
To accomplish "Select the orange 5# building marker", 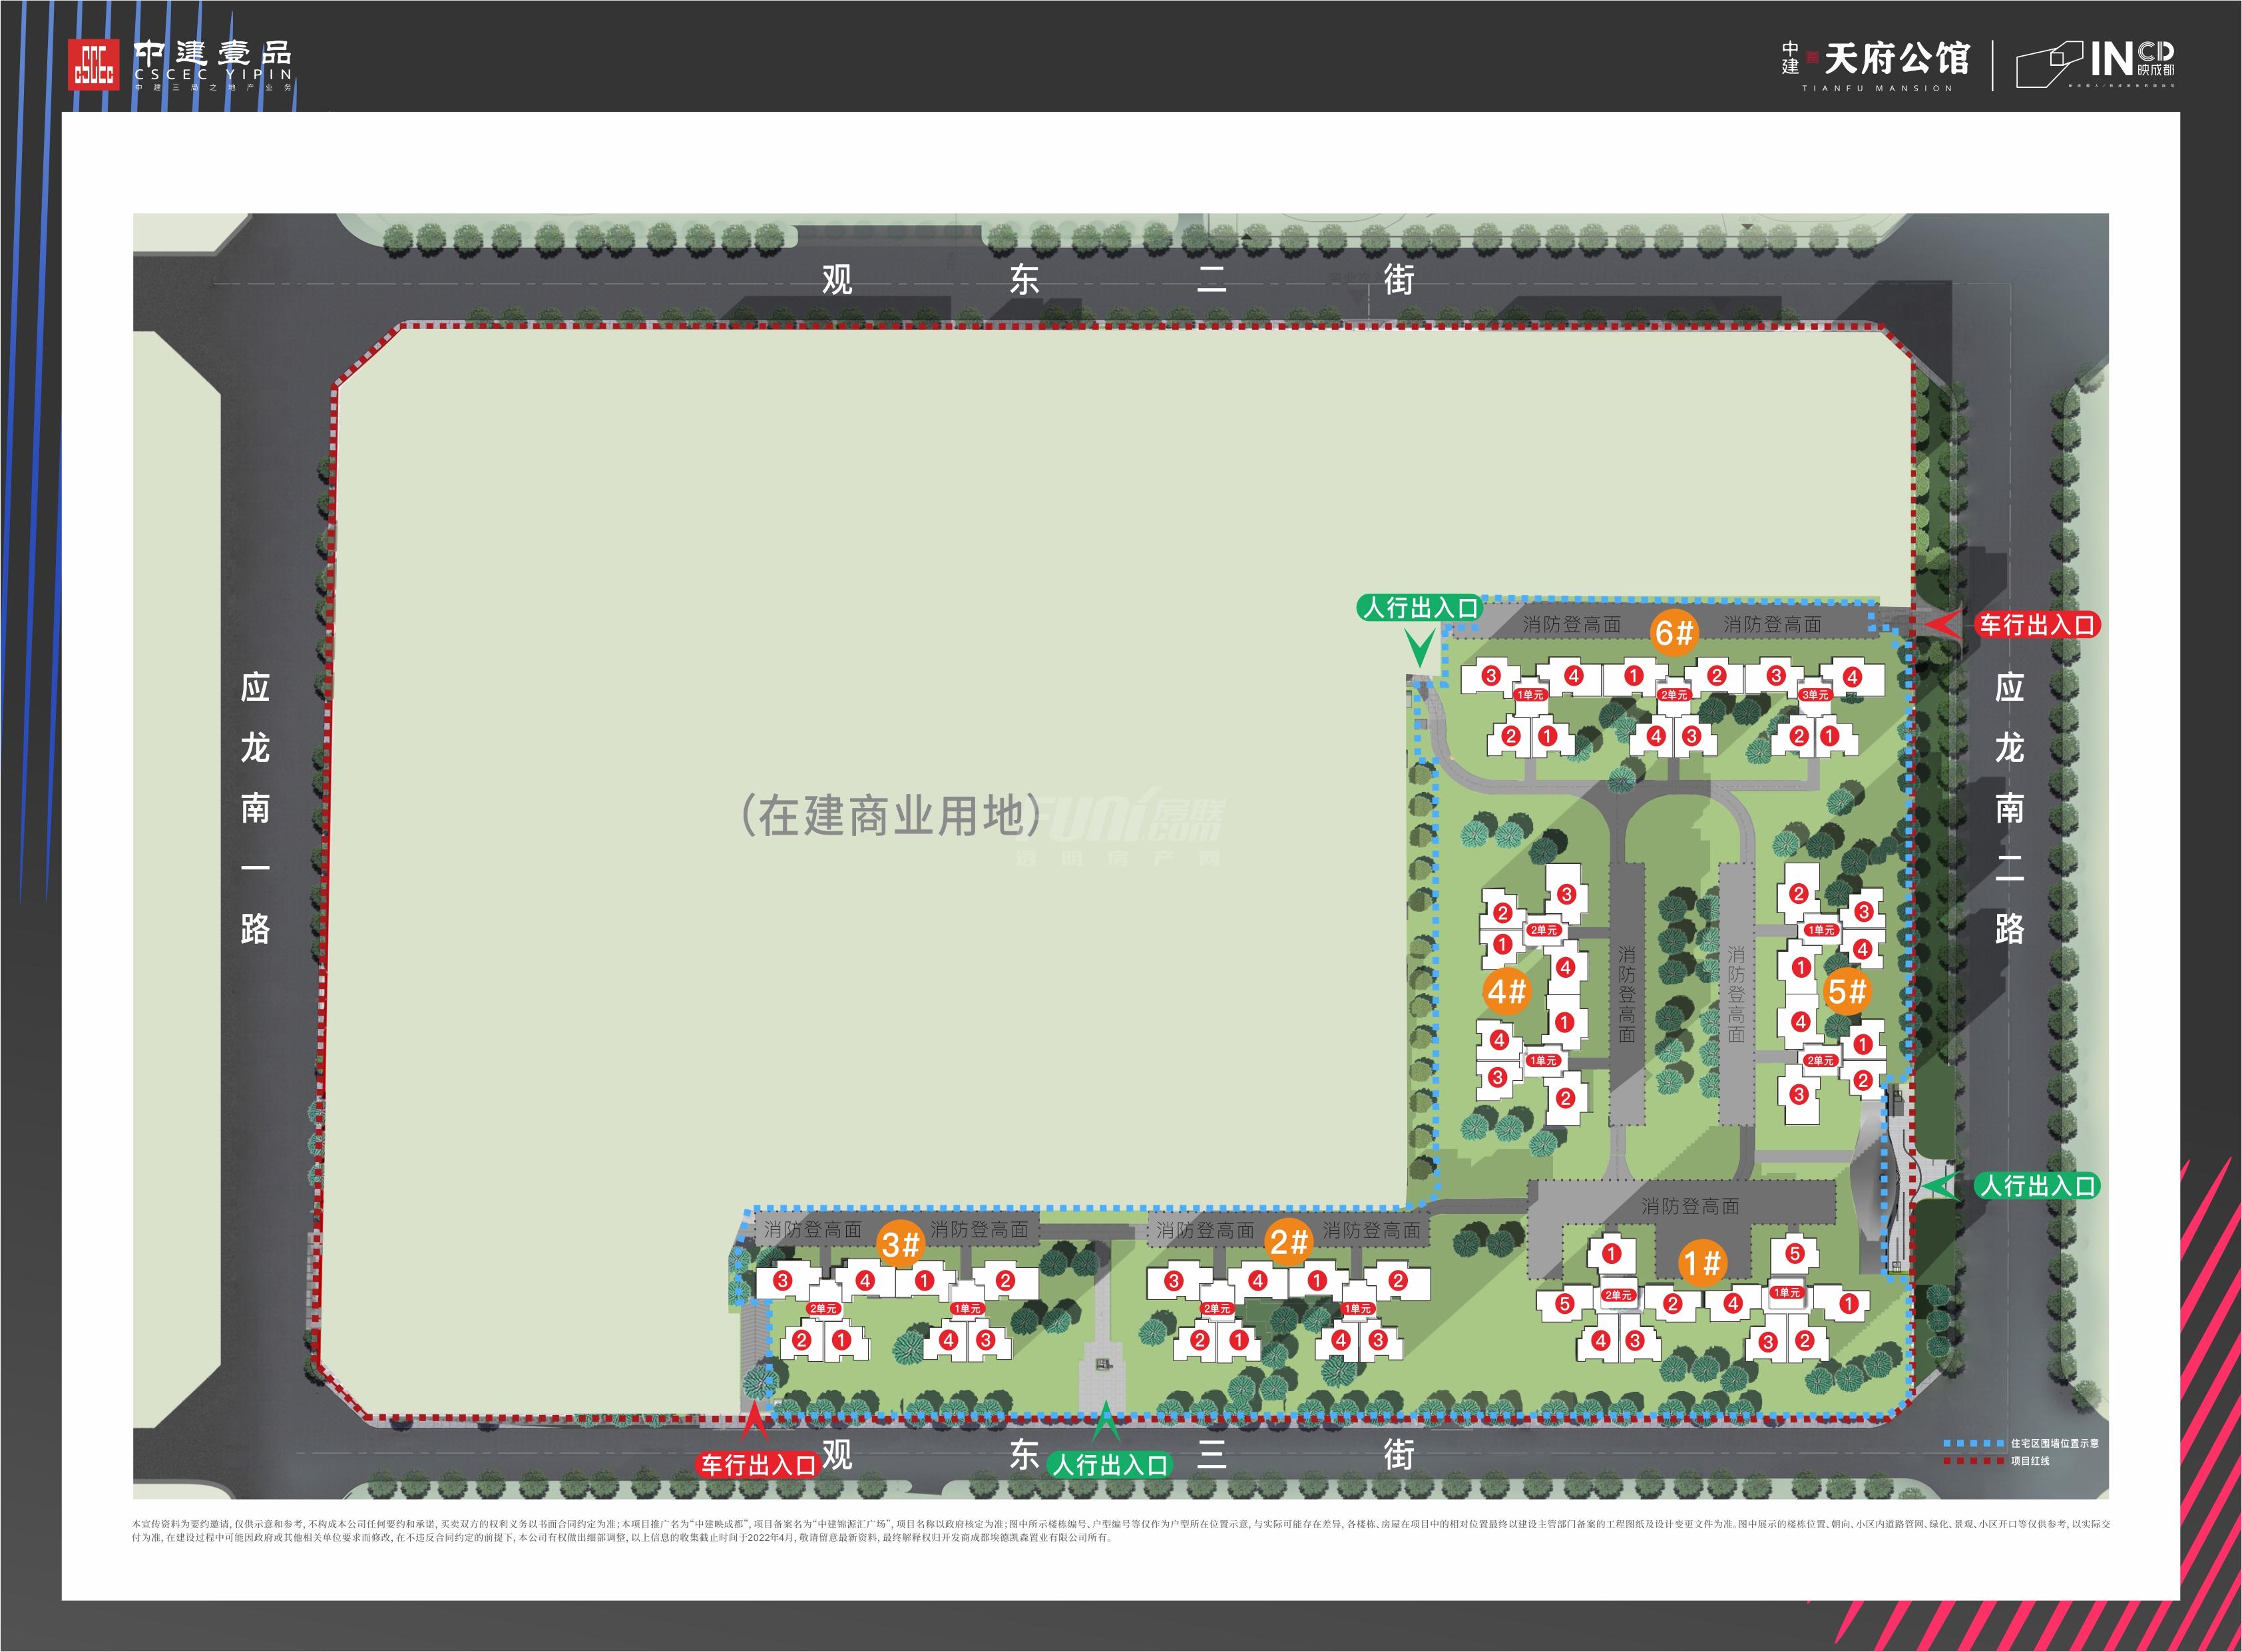I will 1846,992.
